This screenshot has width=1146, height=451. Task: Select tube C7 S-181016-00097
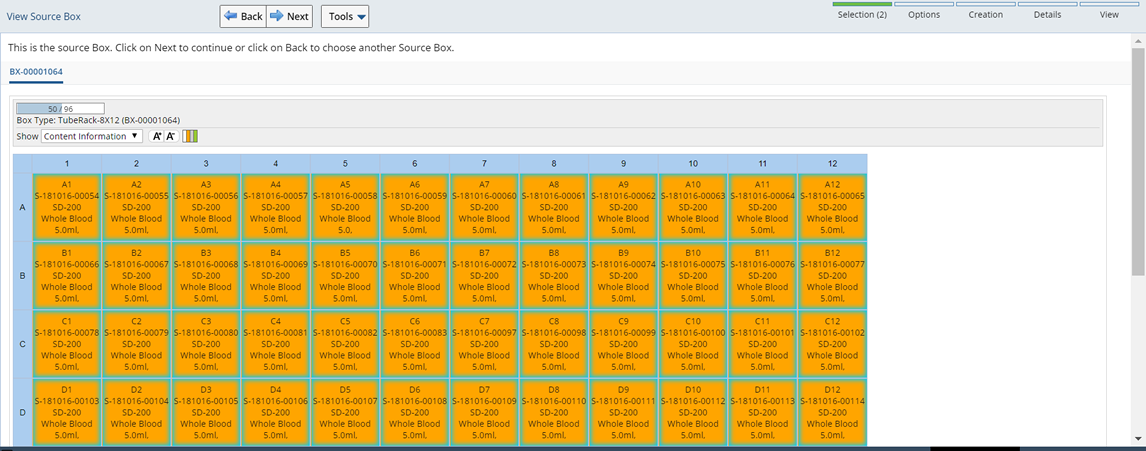[x=485, y=344]
